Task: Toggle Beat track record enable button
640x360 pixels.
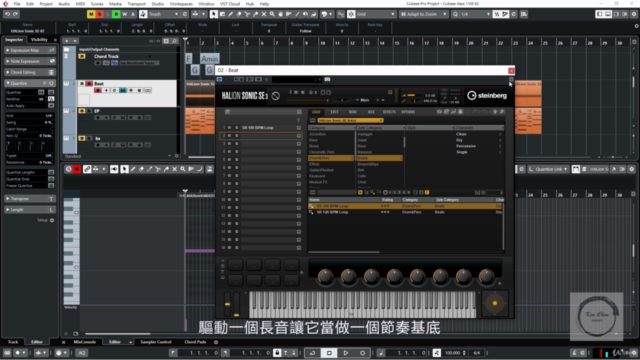Action: tap(98, 90)
